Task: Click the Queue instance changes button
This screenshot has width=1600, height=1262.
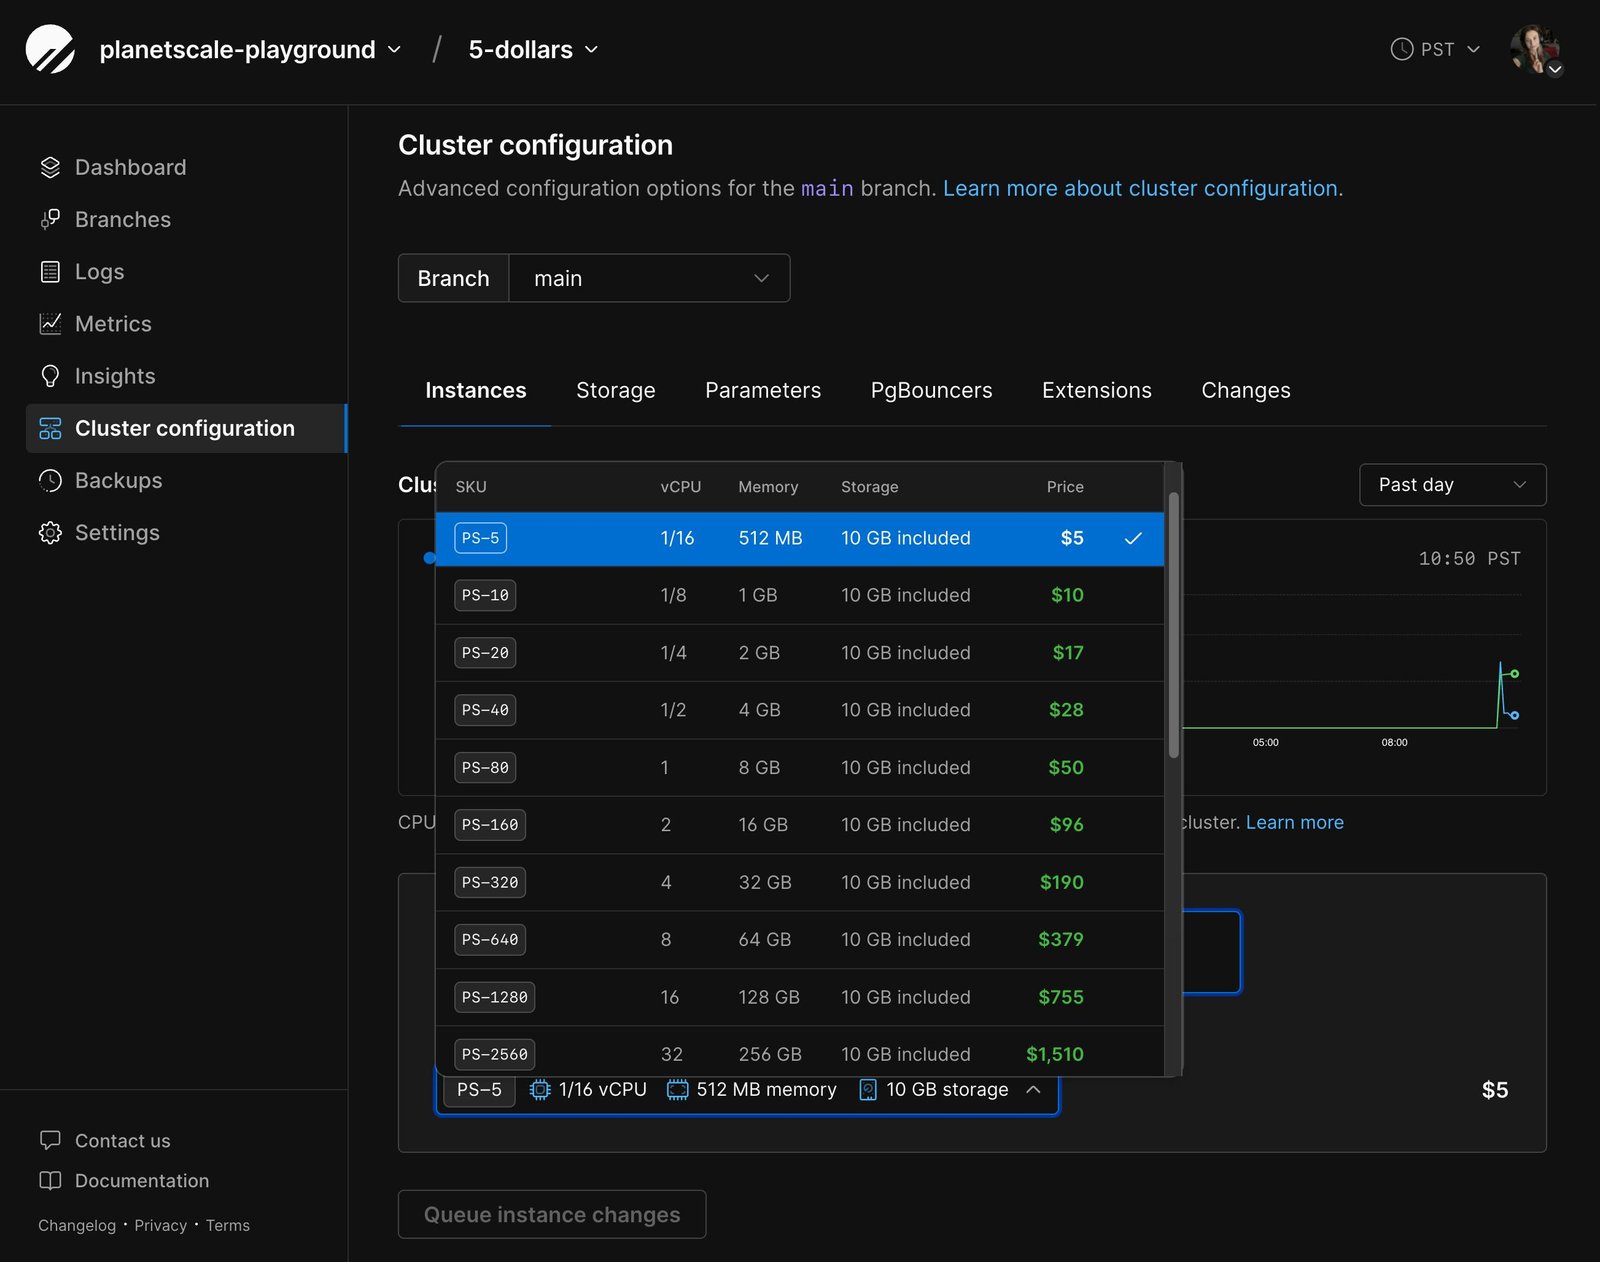Action: point(551,1214)
